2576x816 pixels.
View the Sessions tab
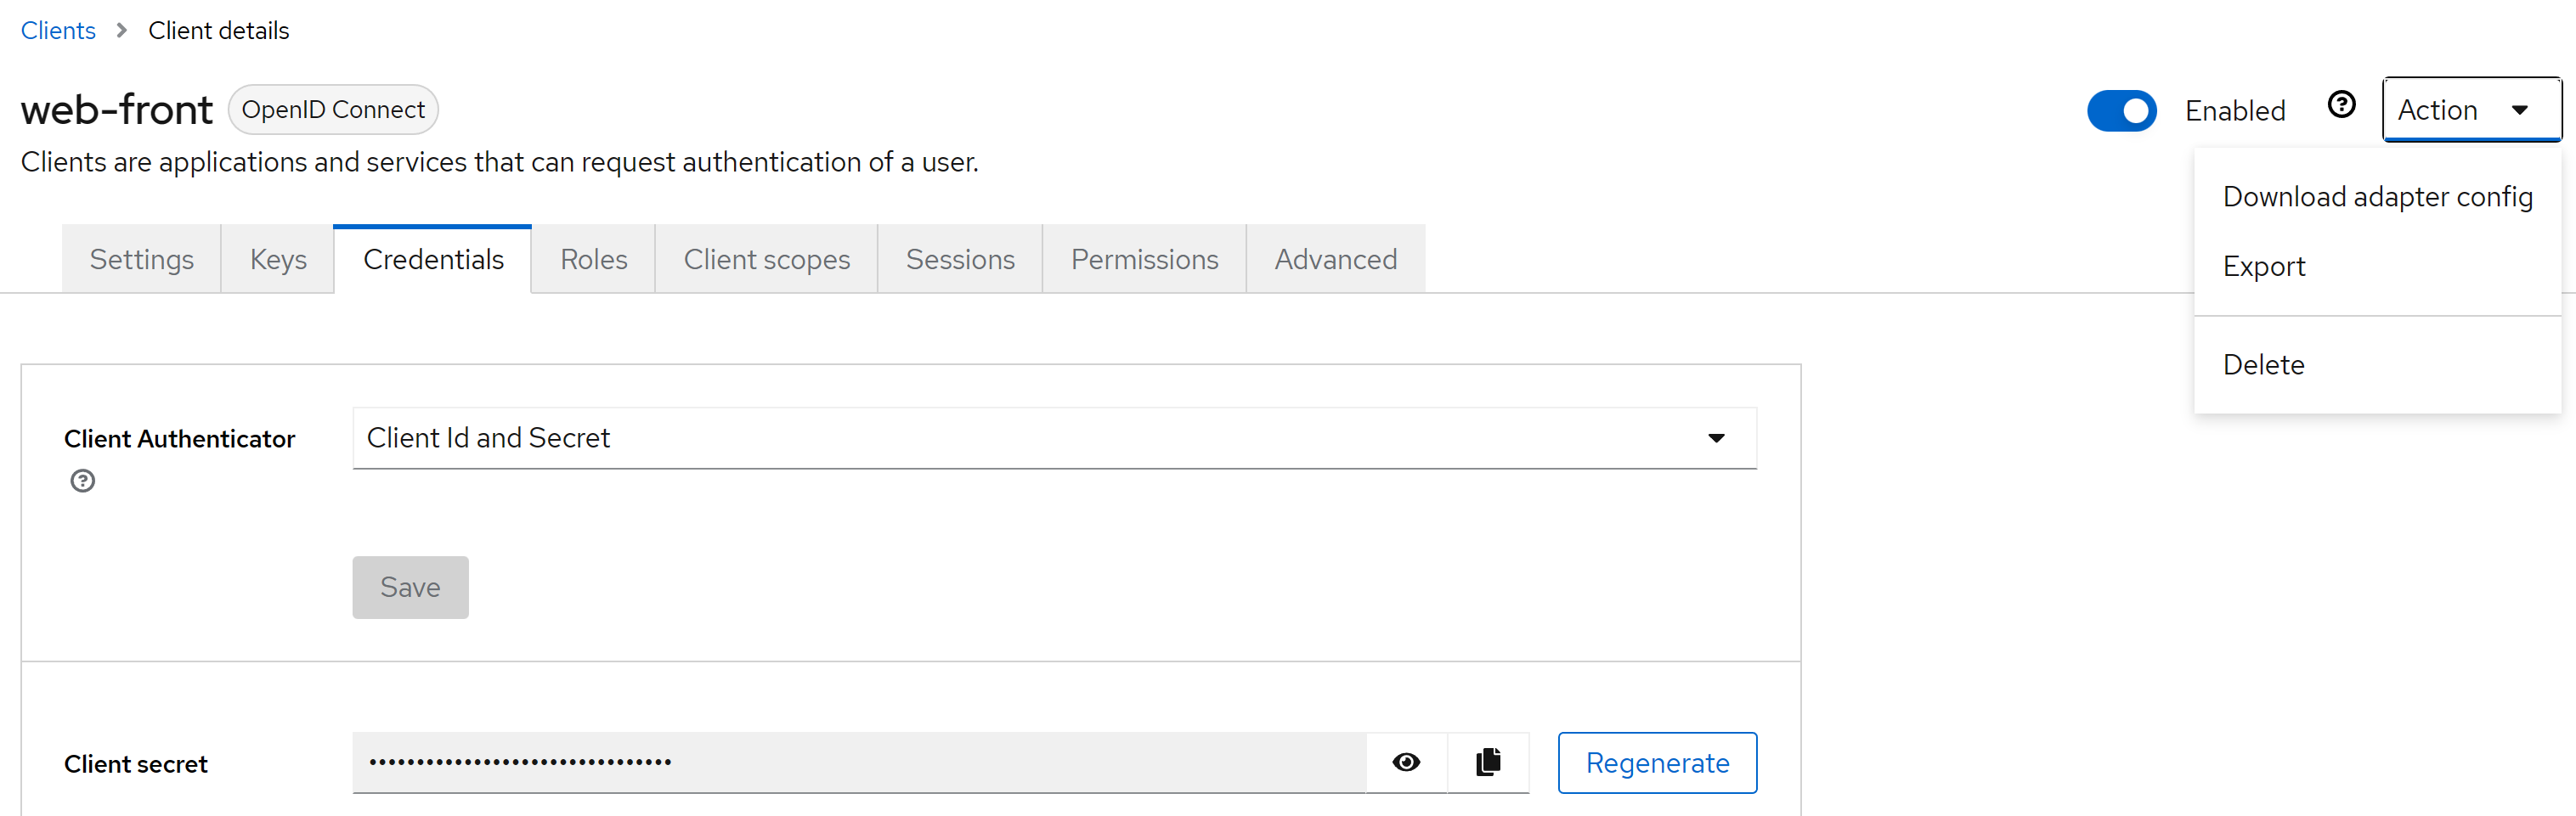[960, 260]
